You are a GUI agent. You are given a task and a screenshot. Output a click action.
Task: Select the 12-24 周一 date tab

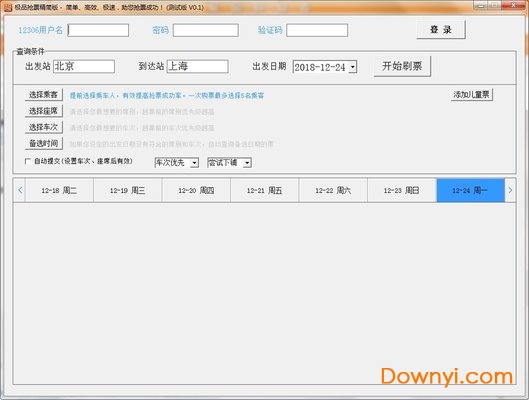(470, 191)
